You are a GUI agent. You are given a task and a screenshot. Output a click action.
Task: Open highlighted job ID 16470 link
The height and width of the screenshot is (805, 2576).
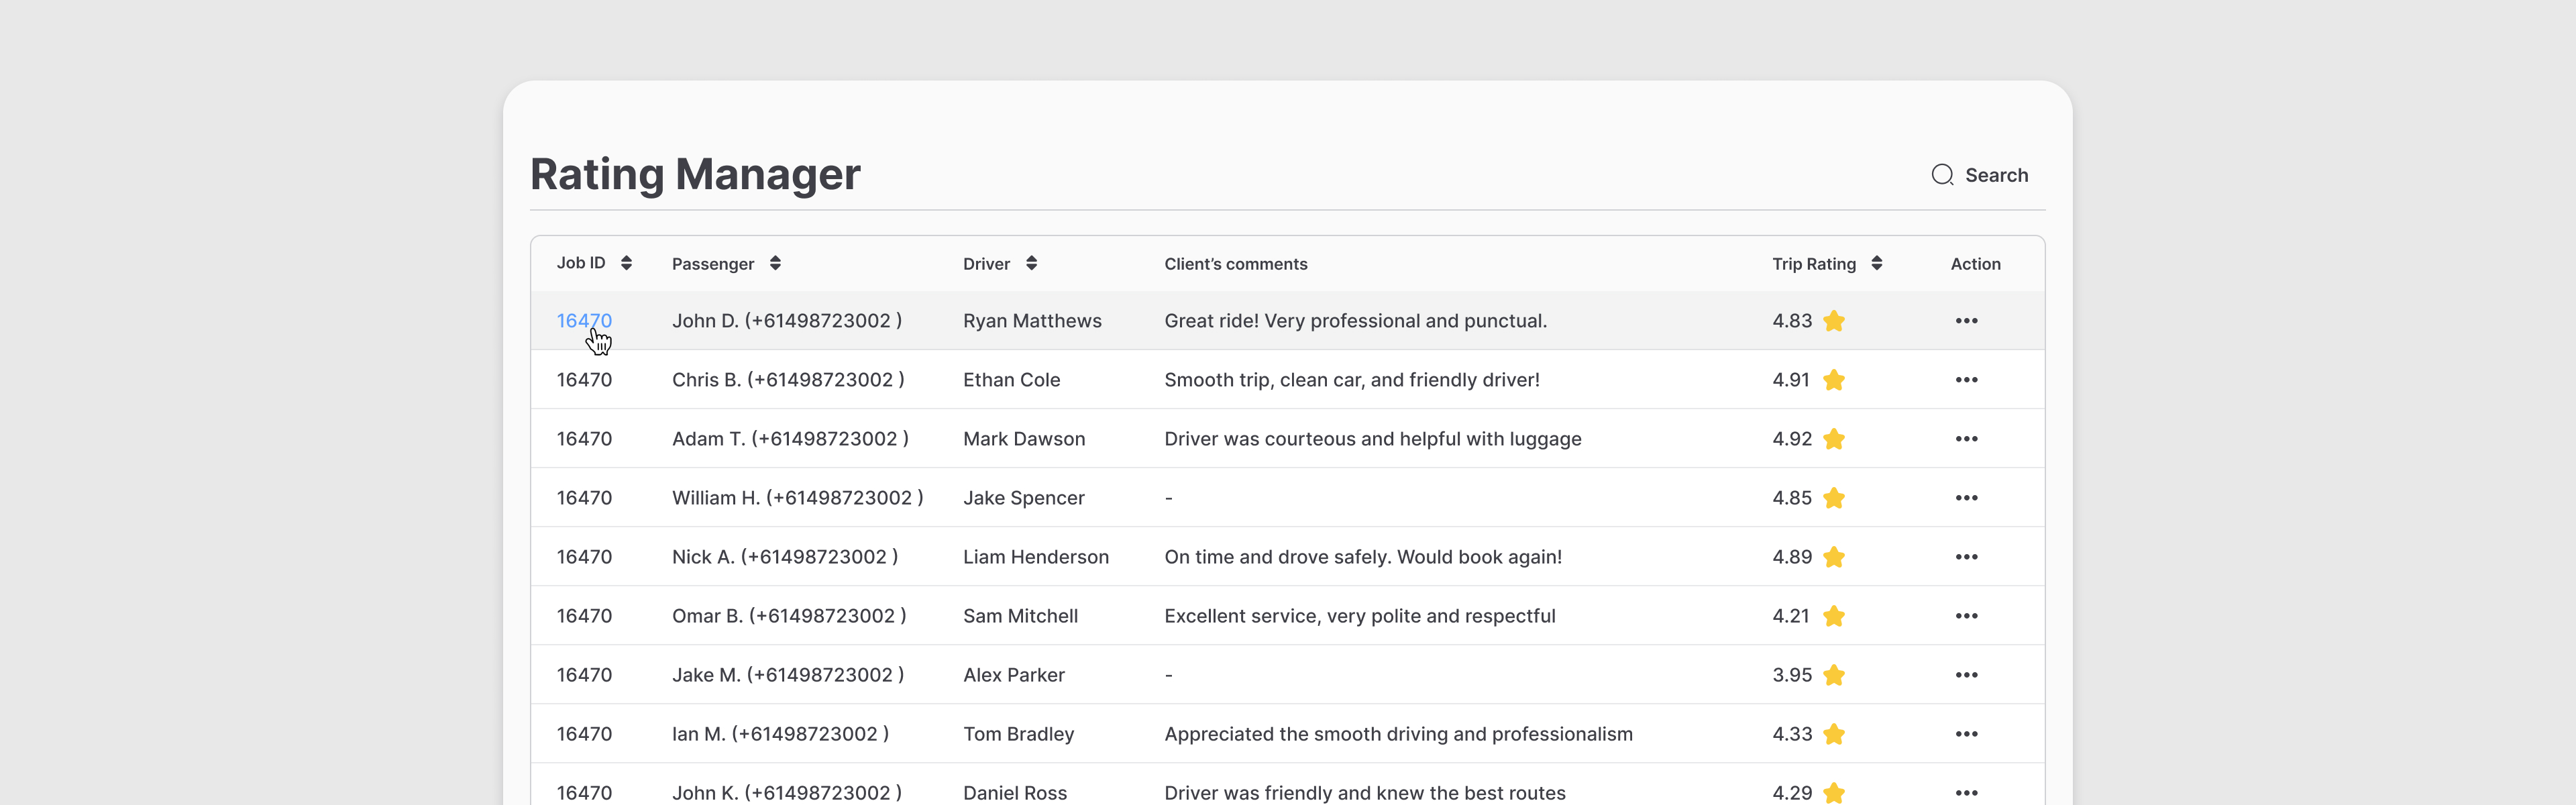click(x=583, y=321)
